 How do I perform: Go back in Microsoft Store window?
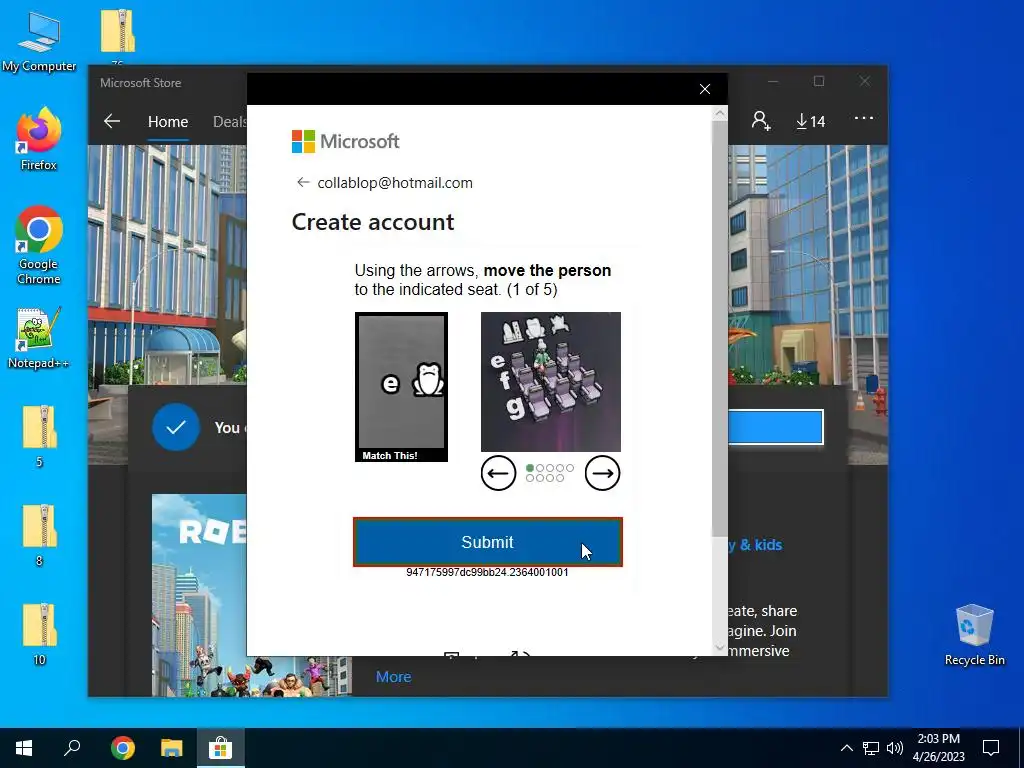(112, 121)
